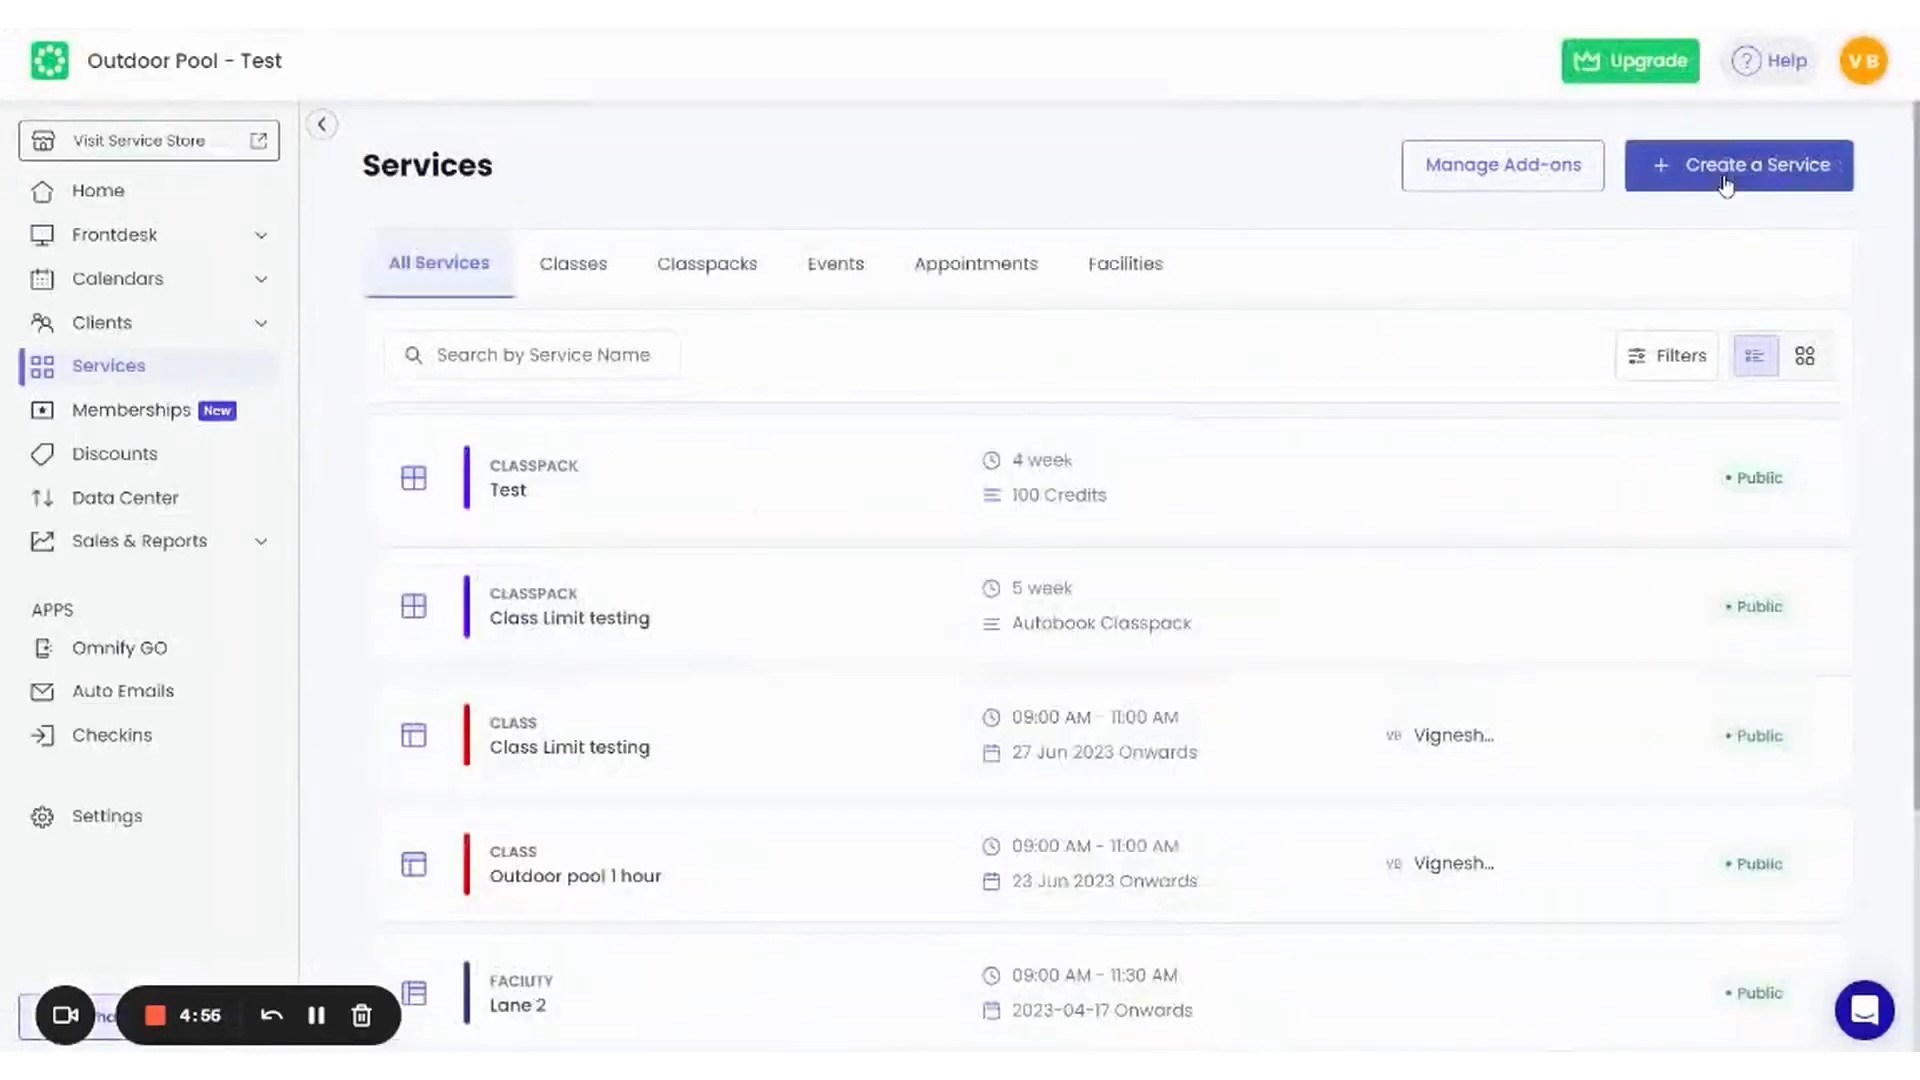
Task: Open the Help button
Action: 1770,61
